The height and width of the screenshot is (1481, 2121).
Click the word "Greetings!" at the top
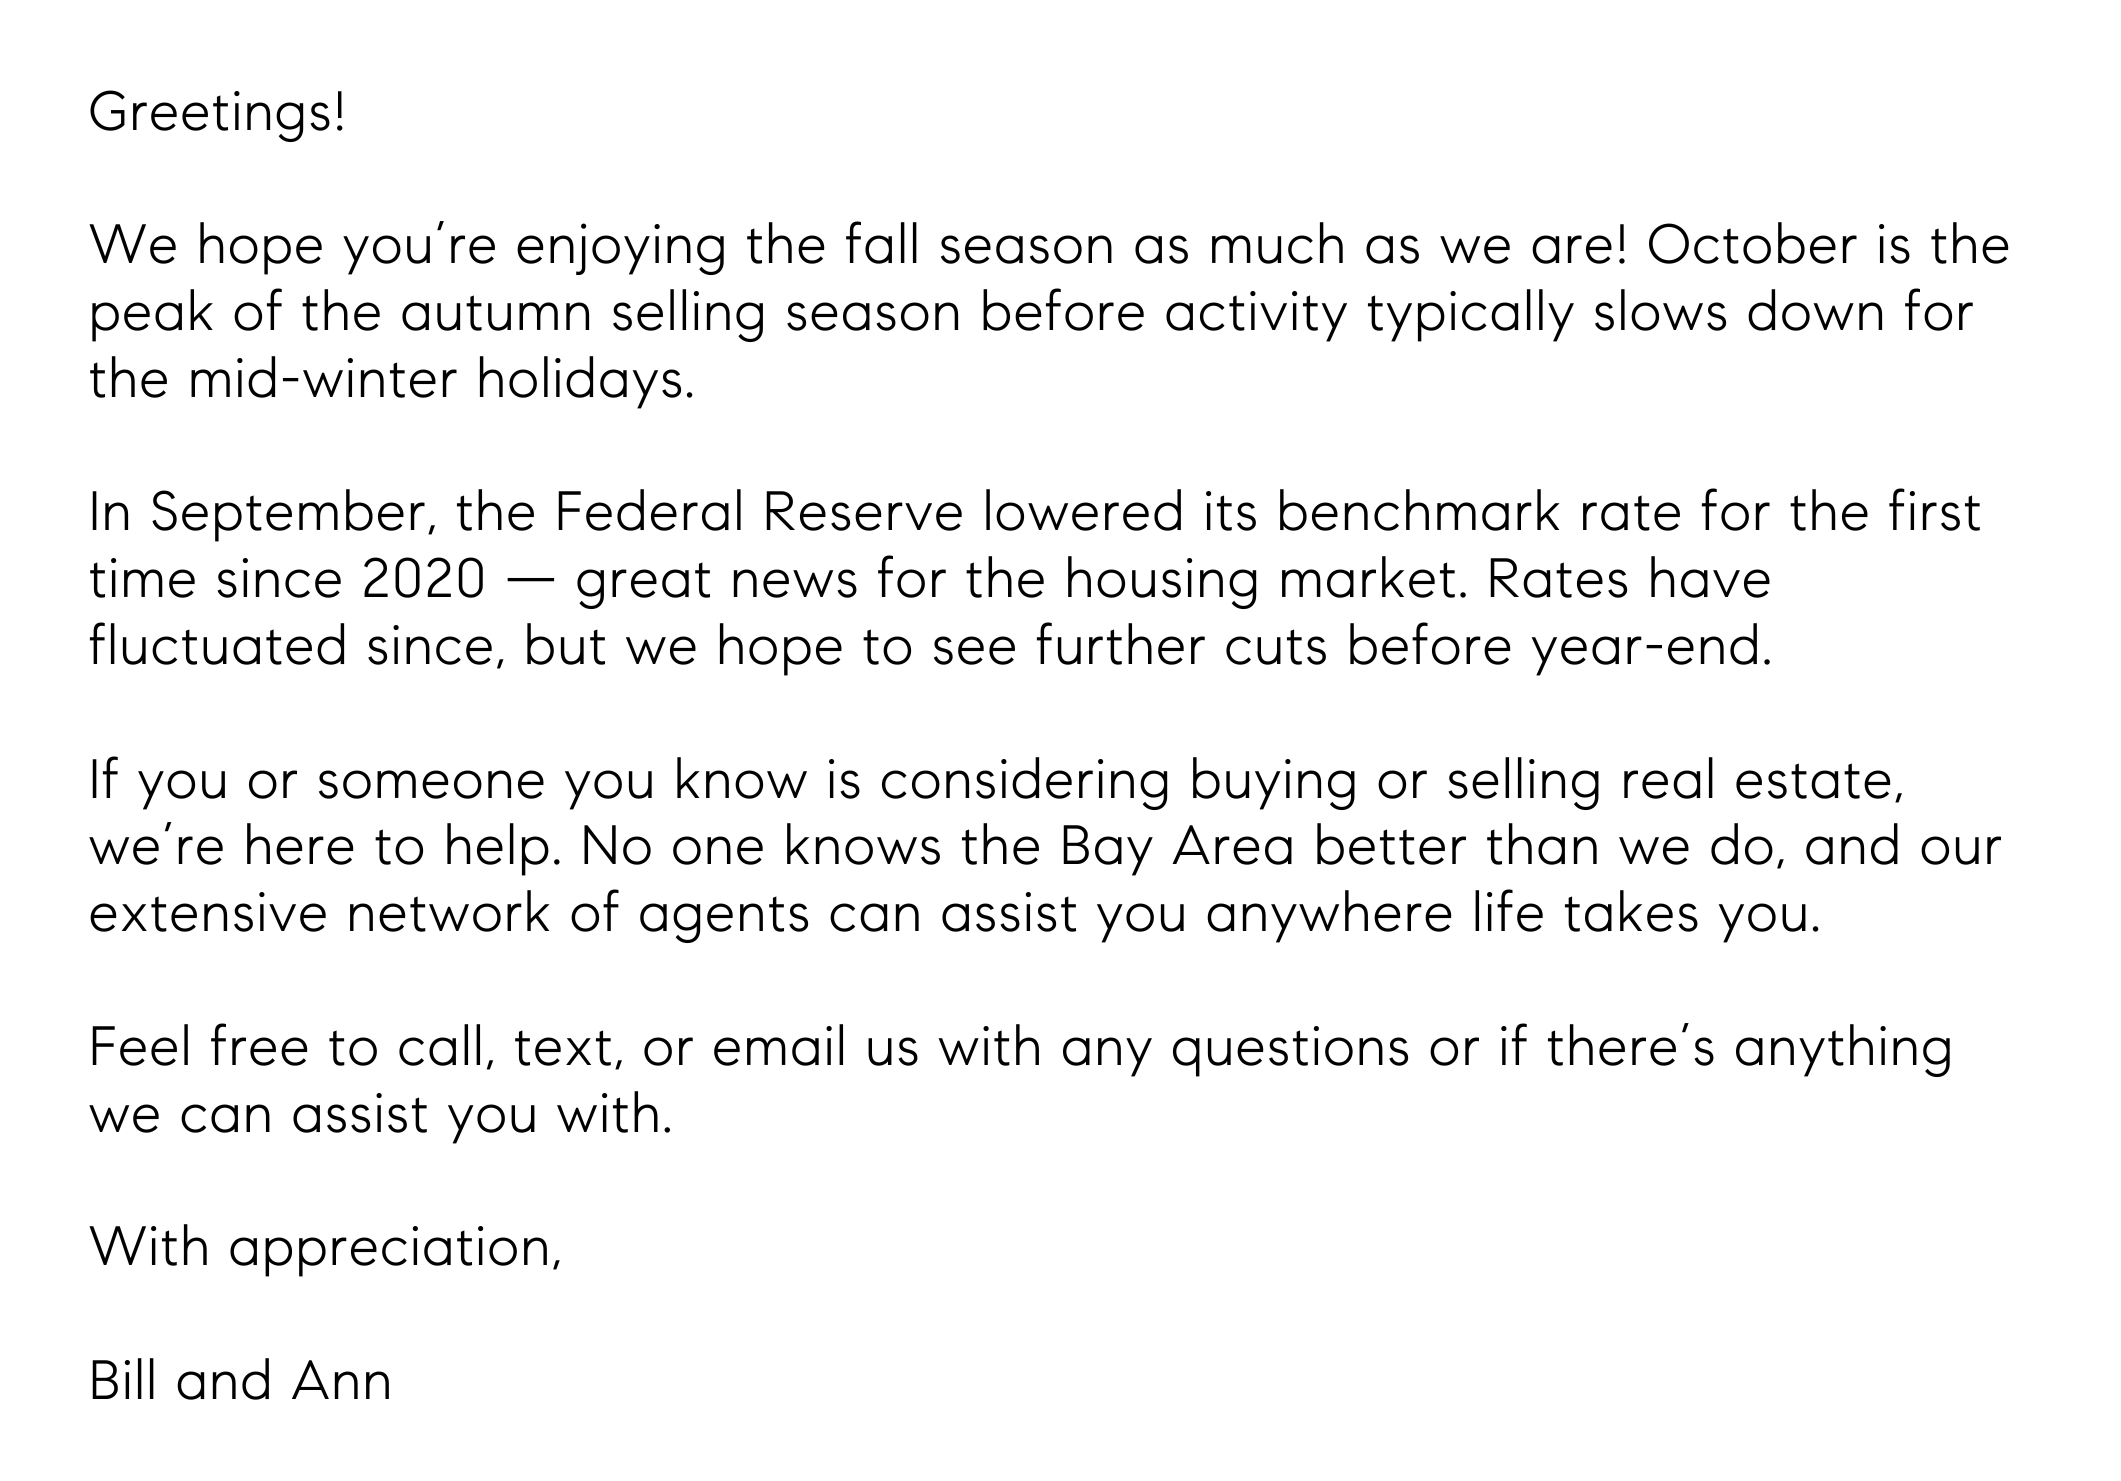[217, 115]
